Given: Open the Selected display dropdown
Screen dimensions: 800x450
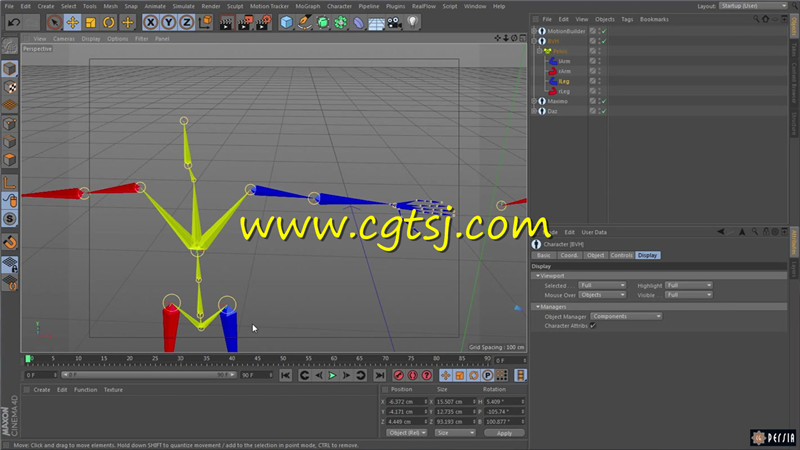Looking at the screenshot, I should click(602, 285).
